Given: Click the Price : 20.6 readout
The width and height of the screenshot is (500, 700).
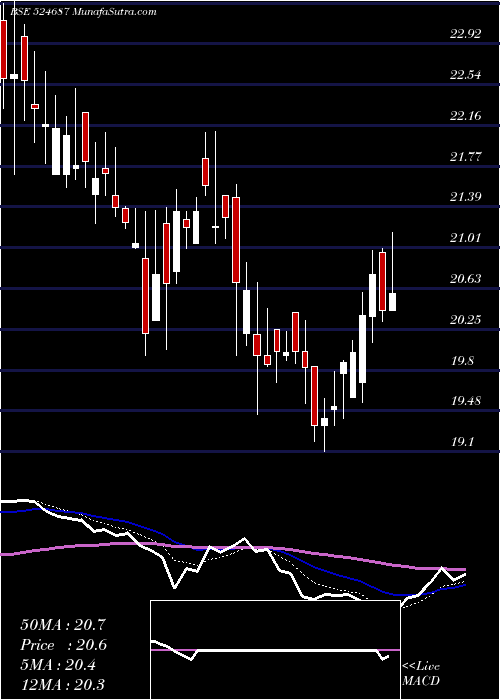Looking at the screenshot, I should (64, 645).
